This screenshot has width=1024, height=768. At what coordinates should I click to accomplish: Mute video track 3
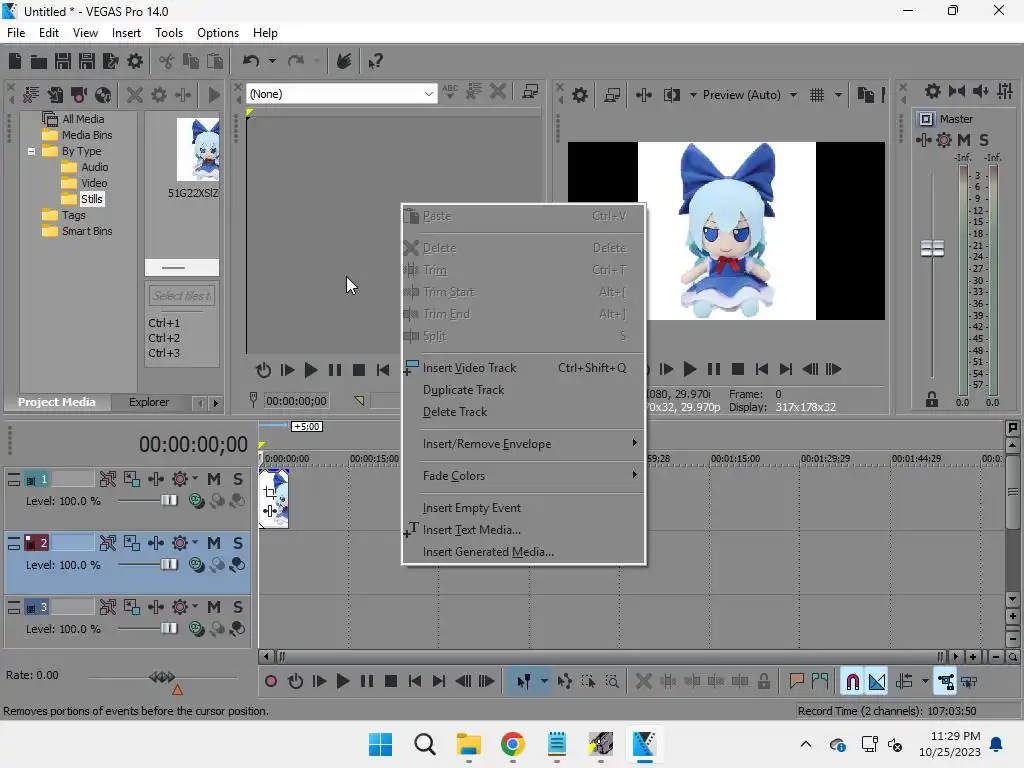[214, 607]
